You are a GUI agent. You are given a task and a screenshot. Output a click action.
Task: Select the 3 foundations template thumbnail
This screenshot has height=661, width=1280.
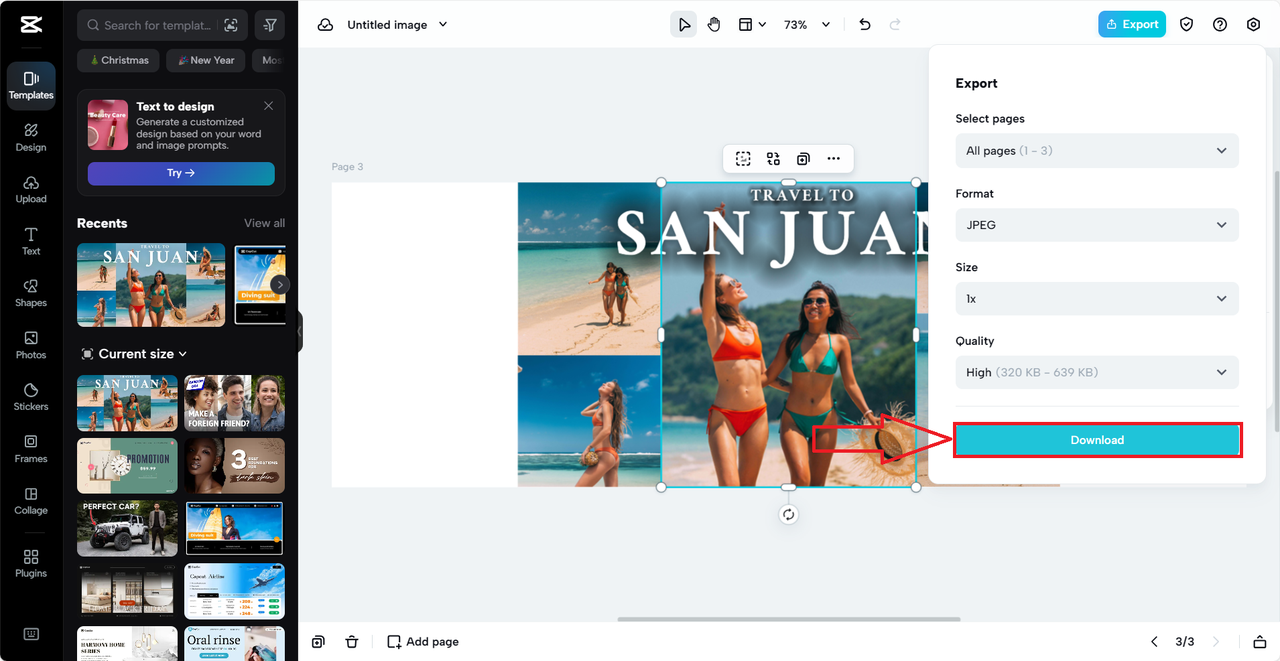tap(234, 465)
